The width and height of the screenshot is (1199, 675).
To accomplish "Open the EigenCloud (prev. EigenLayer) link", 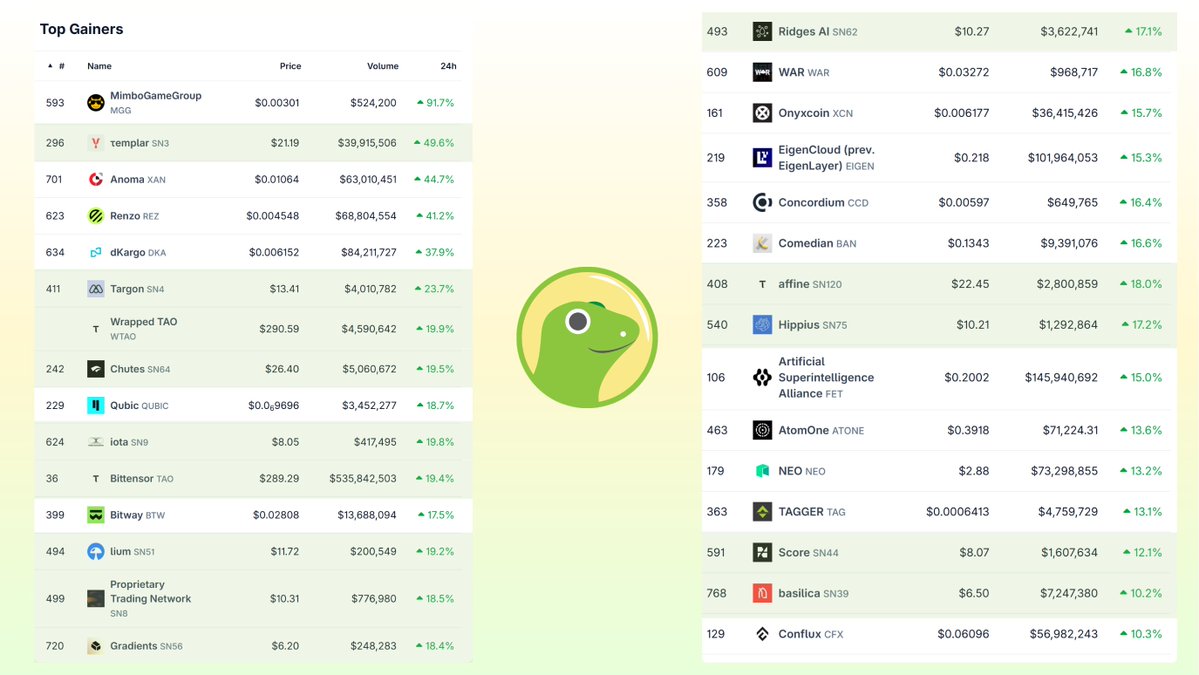I will [x=826, y=157].
